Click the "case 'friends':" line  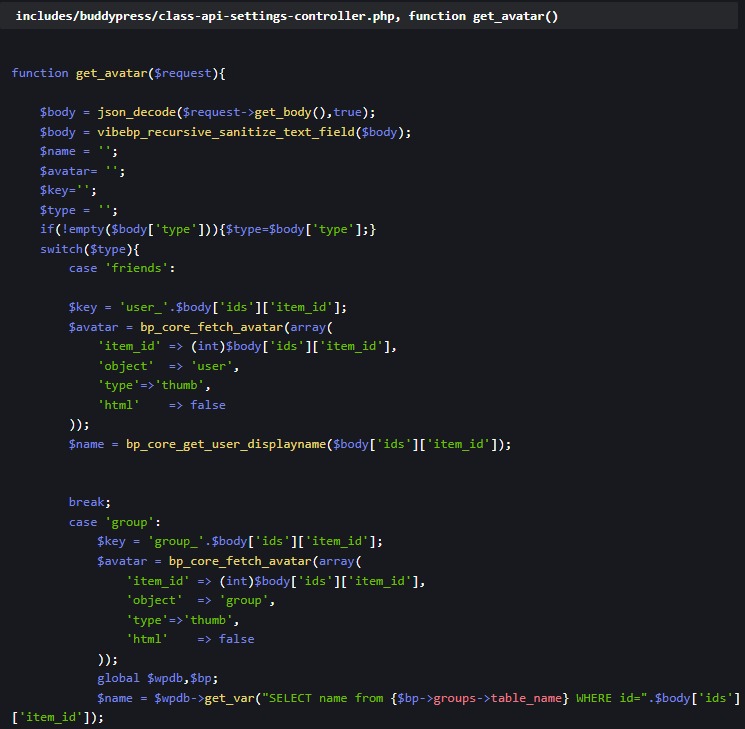click(x=122, y=268)
